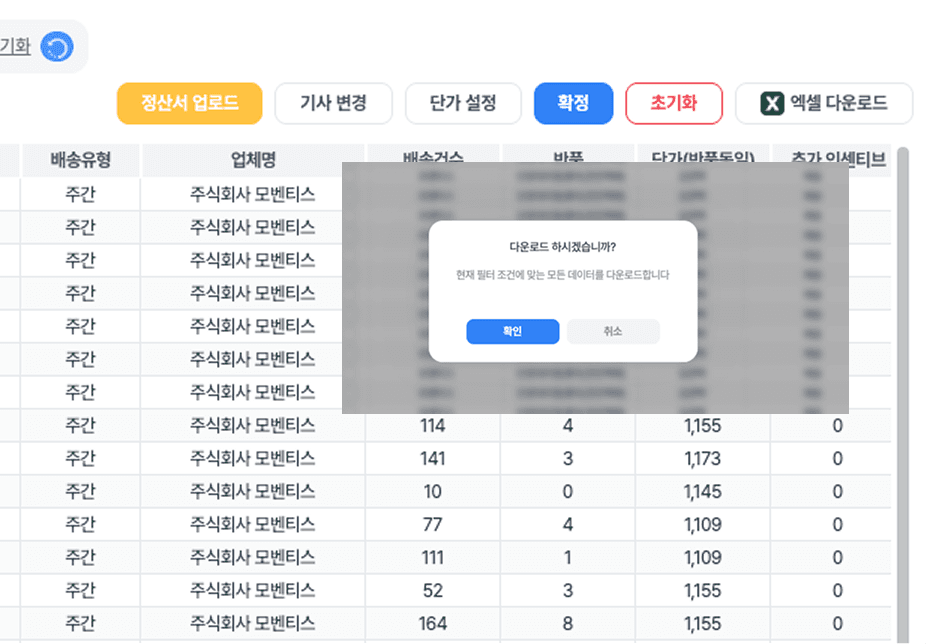This screenshot has width=926, height=644.
Task: Select the row showing 배송건수 141
Action: pos(430,458)
